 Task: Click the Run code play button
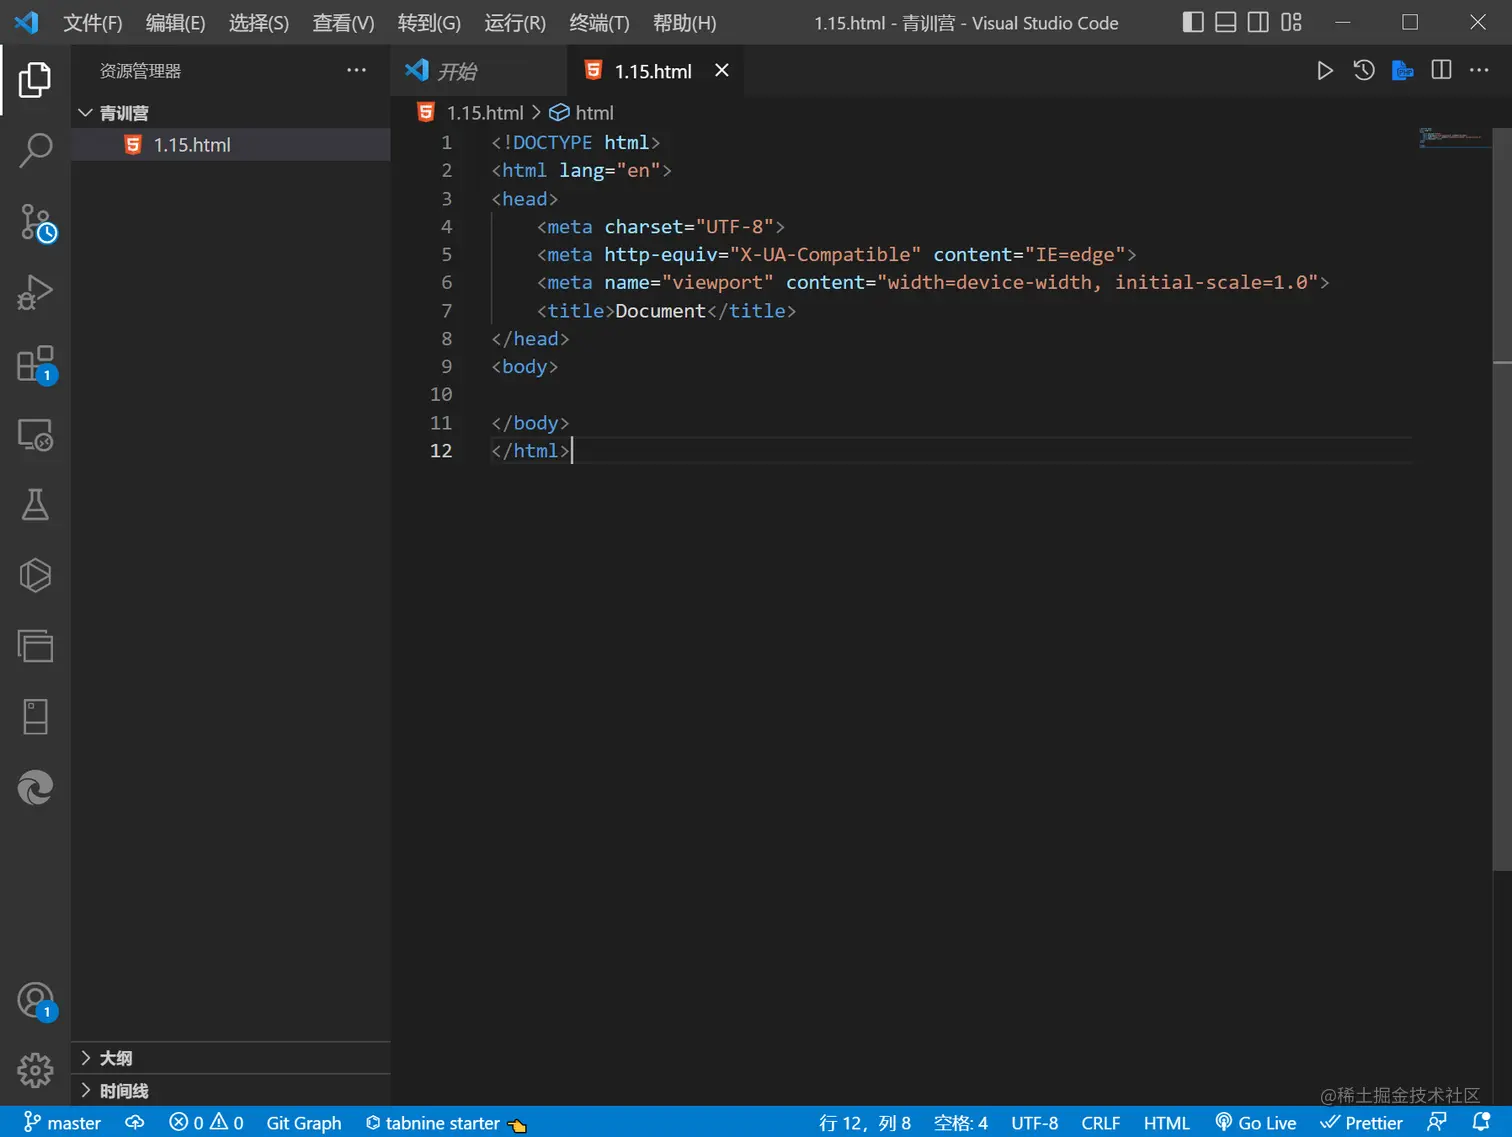click(1324, 71)
